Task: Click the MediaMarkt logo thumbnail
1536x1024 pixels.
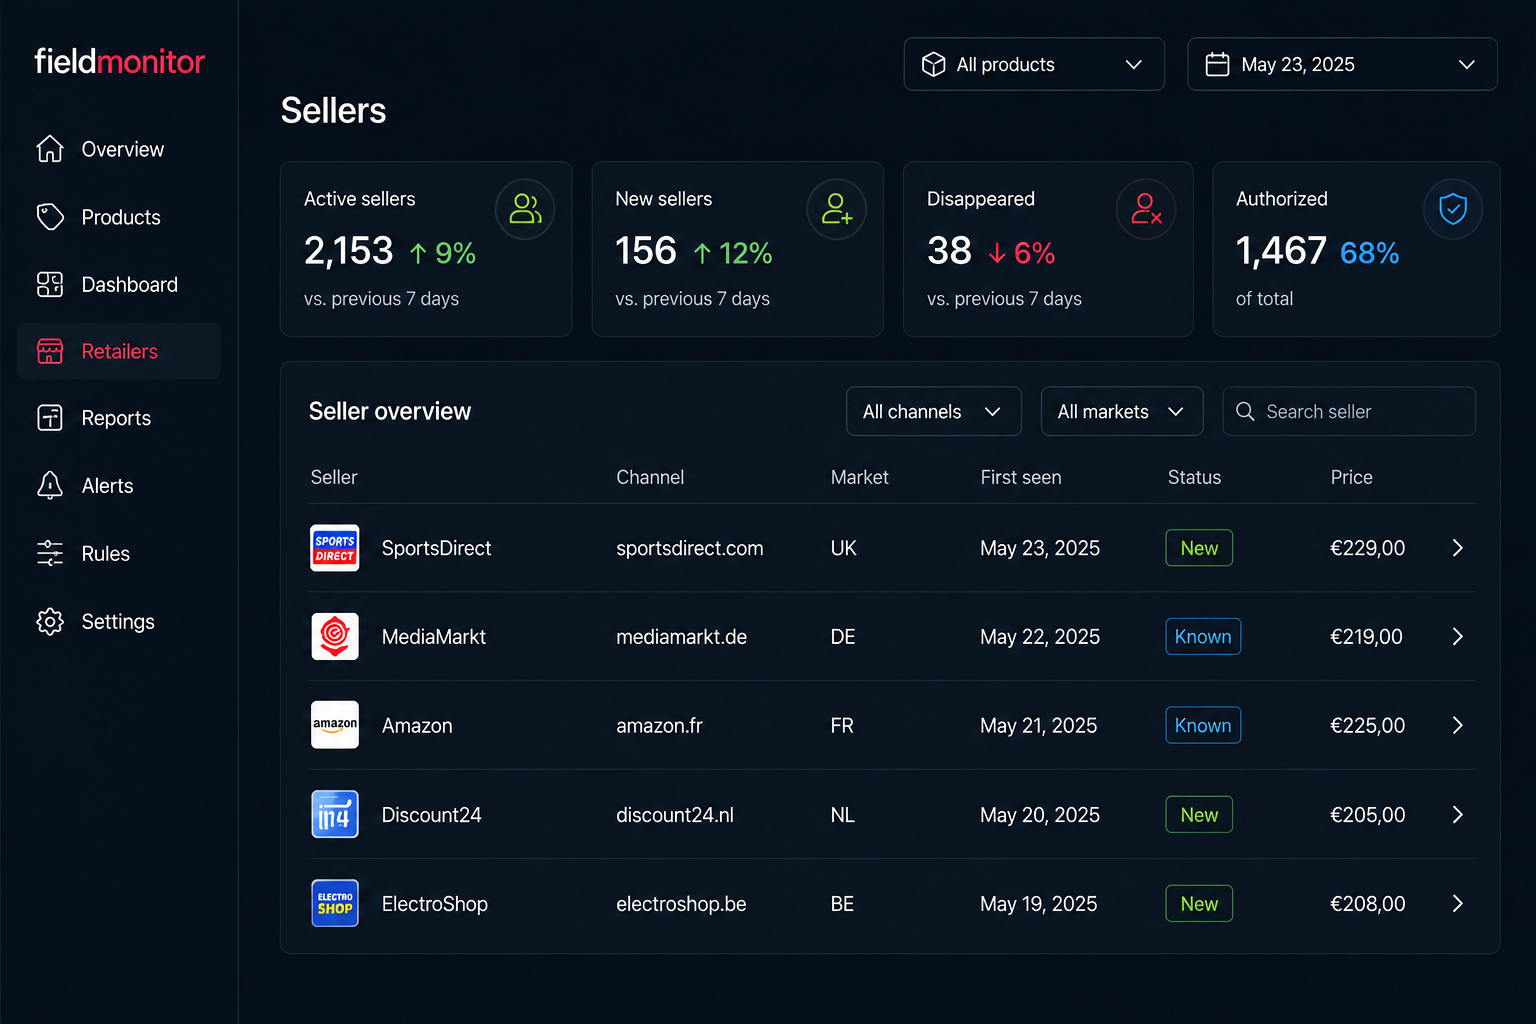Action: pyautogui.click(x=335, y=637)
